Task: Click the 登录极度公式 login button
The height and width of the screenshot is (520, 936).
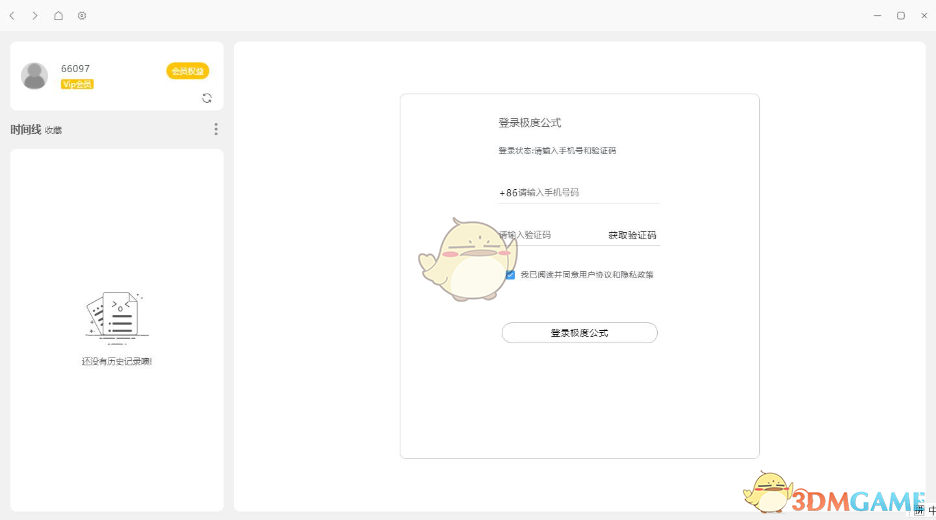Action: 579,333
